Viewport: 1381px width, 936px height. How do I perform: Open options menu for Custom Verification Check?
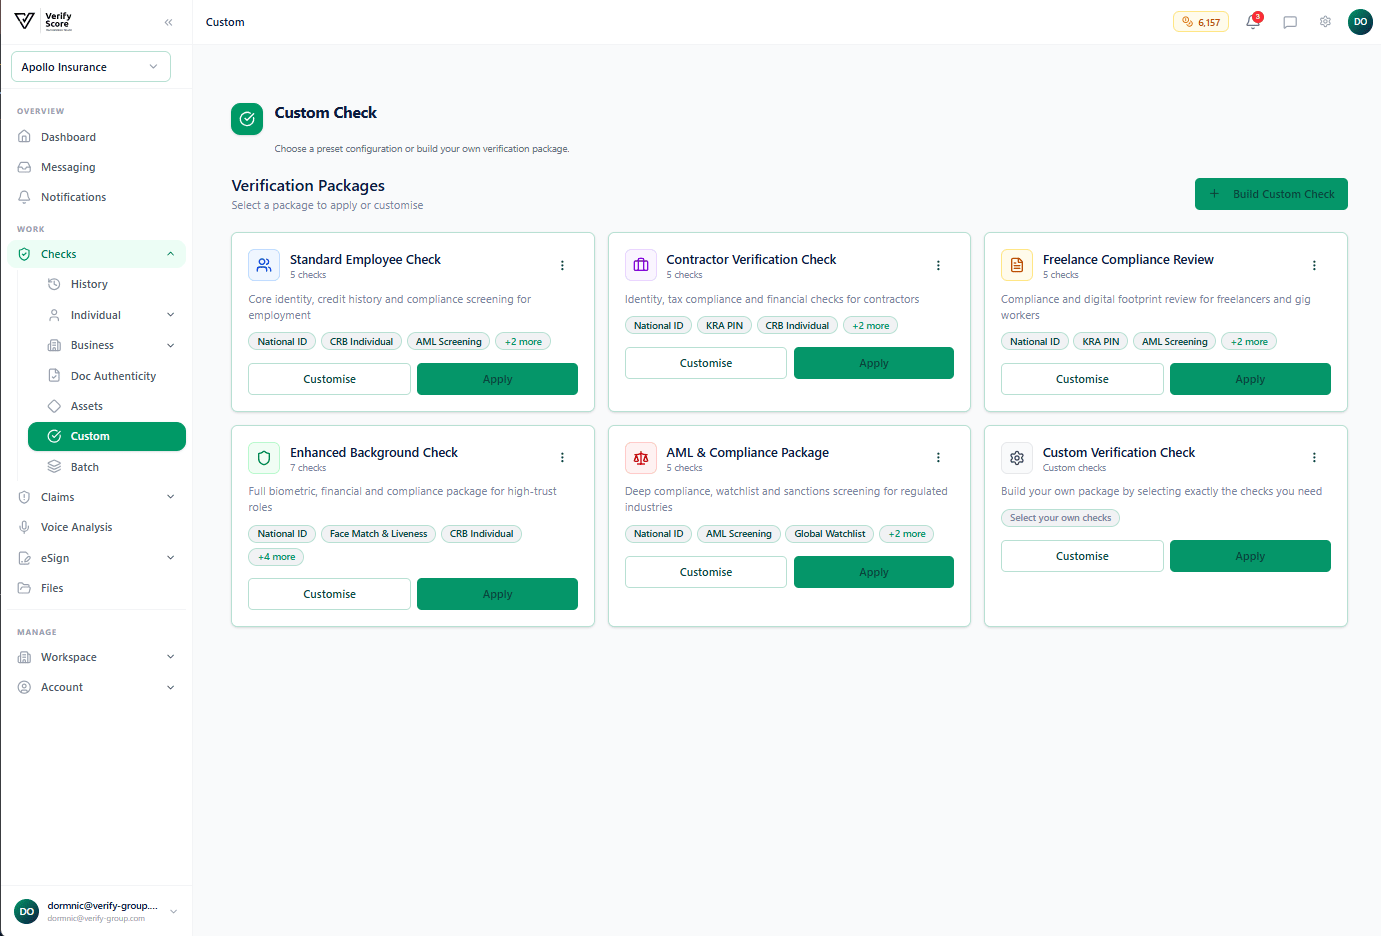(x=1314, y=457)
